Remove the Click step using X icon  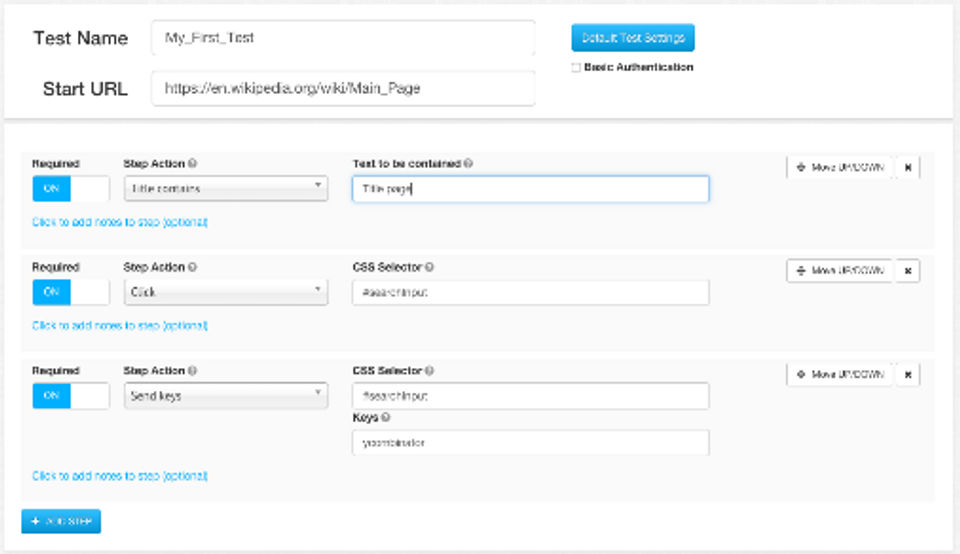point(907,271)
